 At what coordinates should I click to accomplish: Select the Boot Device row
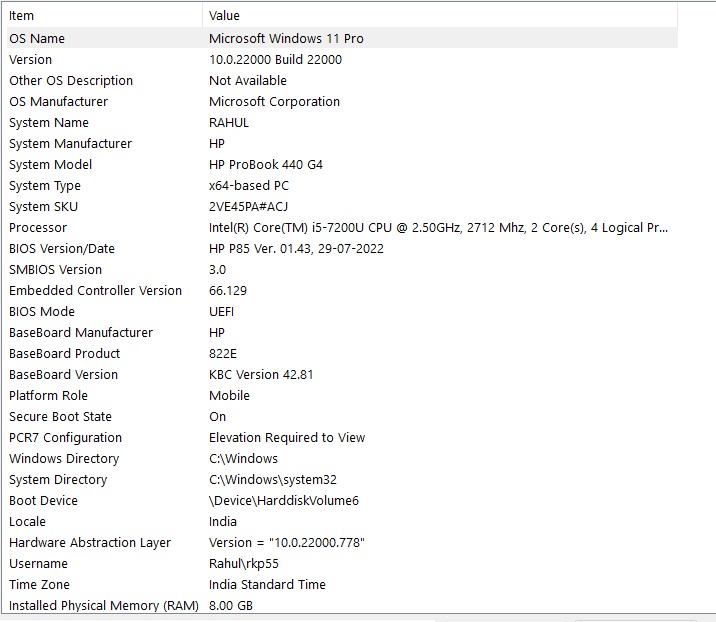click(x=342, y=501)
